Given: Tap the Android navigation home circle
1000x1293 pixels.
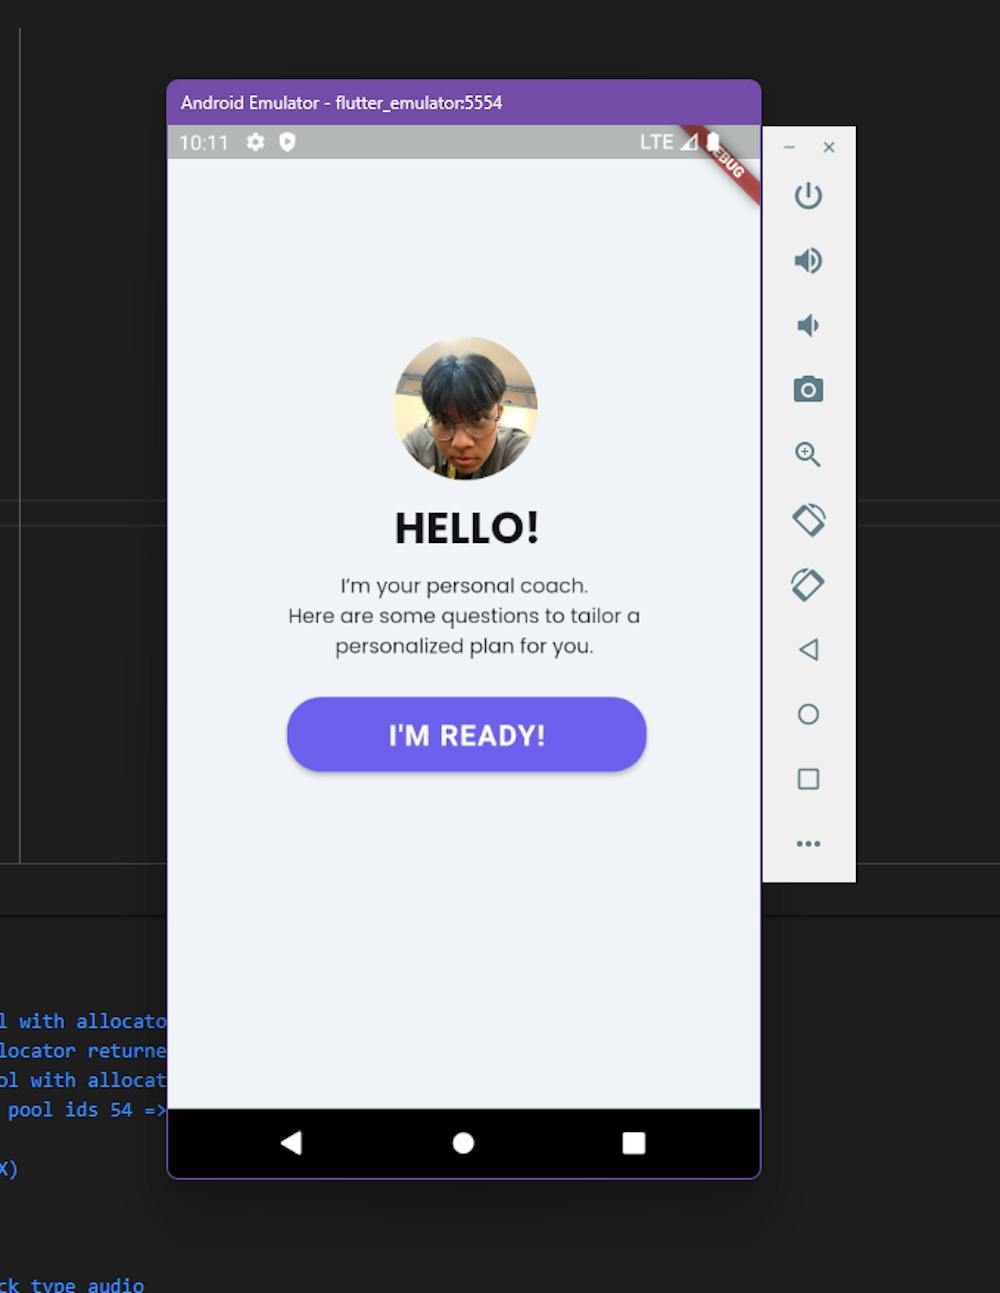Looking at the screenshot, I should tap(463, 1143).
